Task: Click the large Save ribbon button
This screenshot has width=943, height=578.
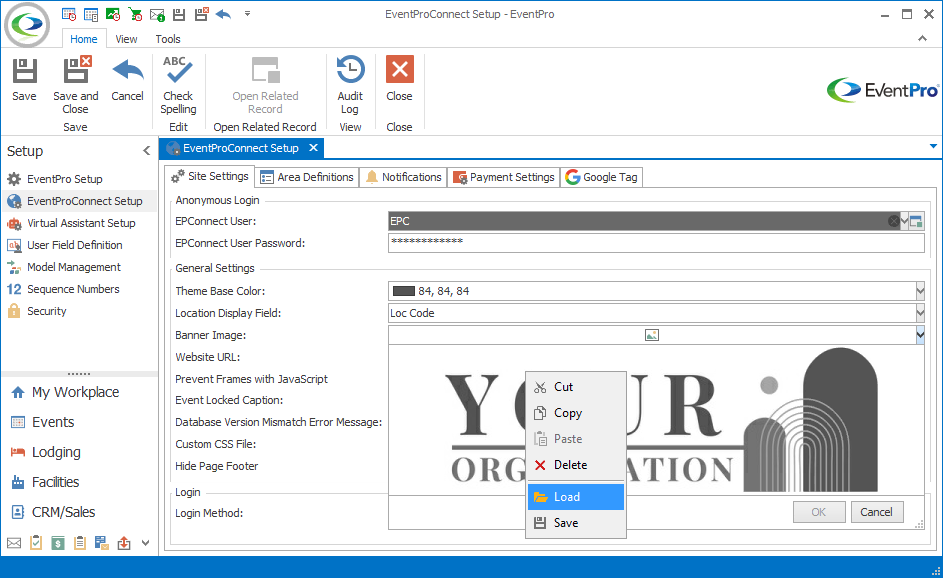Action: 24,79
